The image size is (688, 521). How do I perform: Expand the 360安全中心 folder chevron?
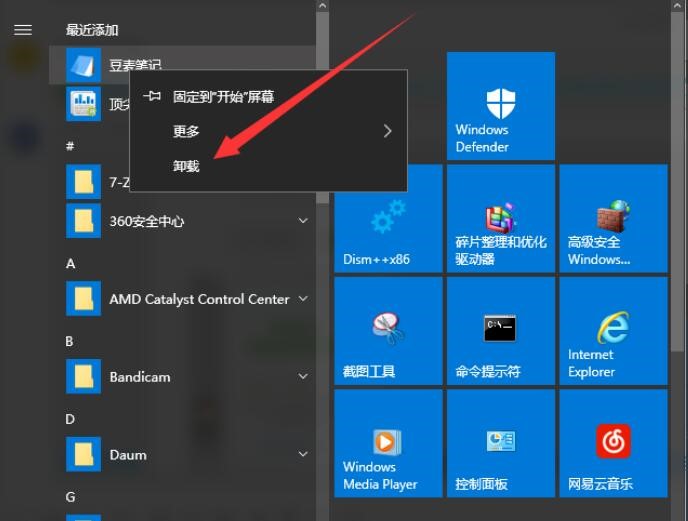[x=303, y=220]
